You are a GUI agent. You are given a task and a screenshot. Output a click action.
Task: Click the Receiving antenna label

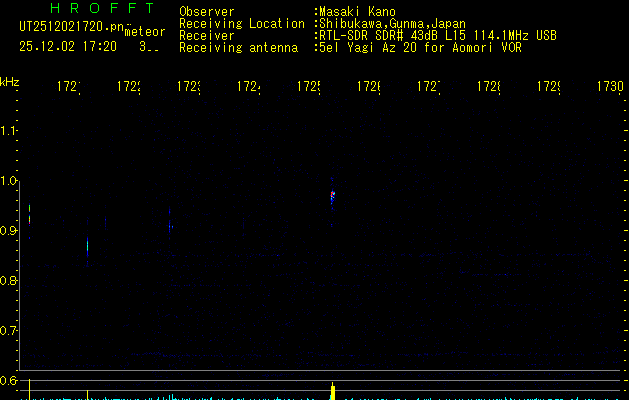point(238,48)
